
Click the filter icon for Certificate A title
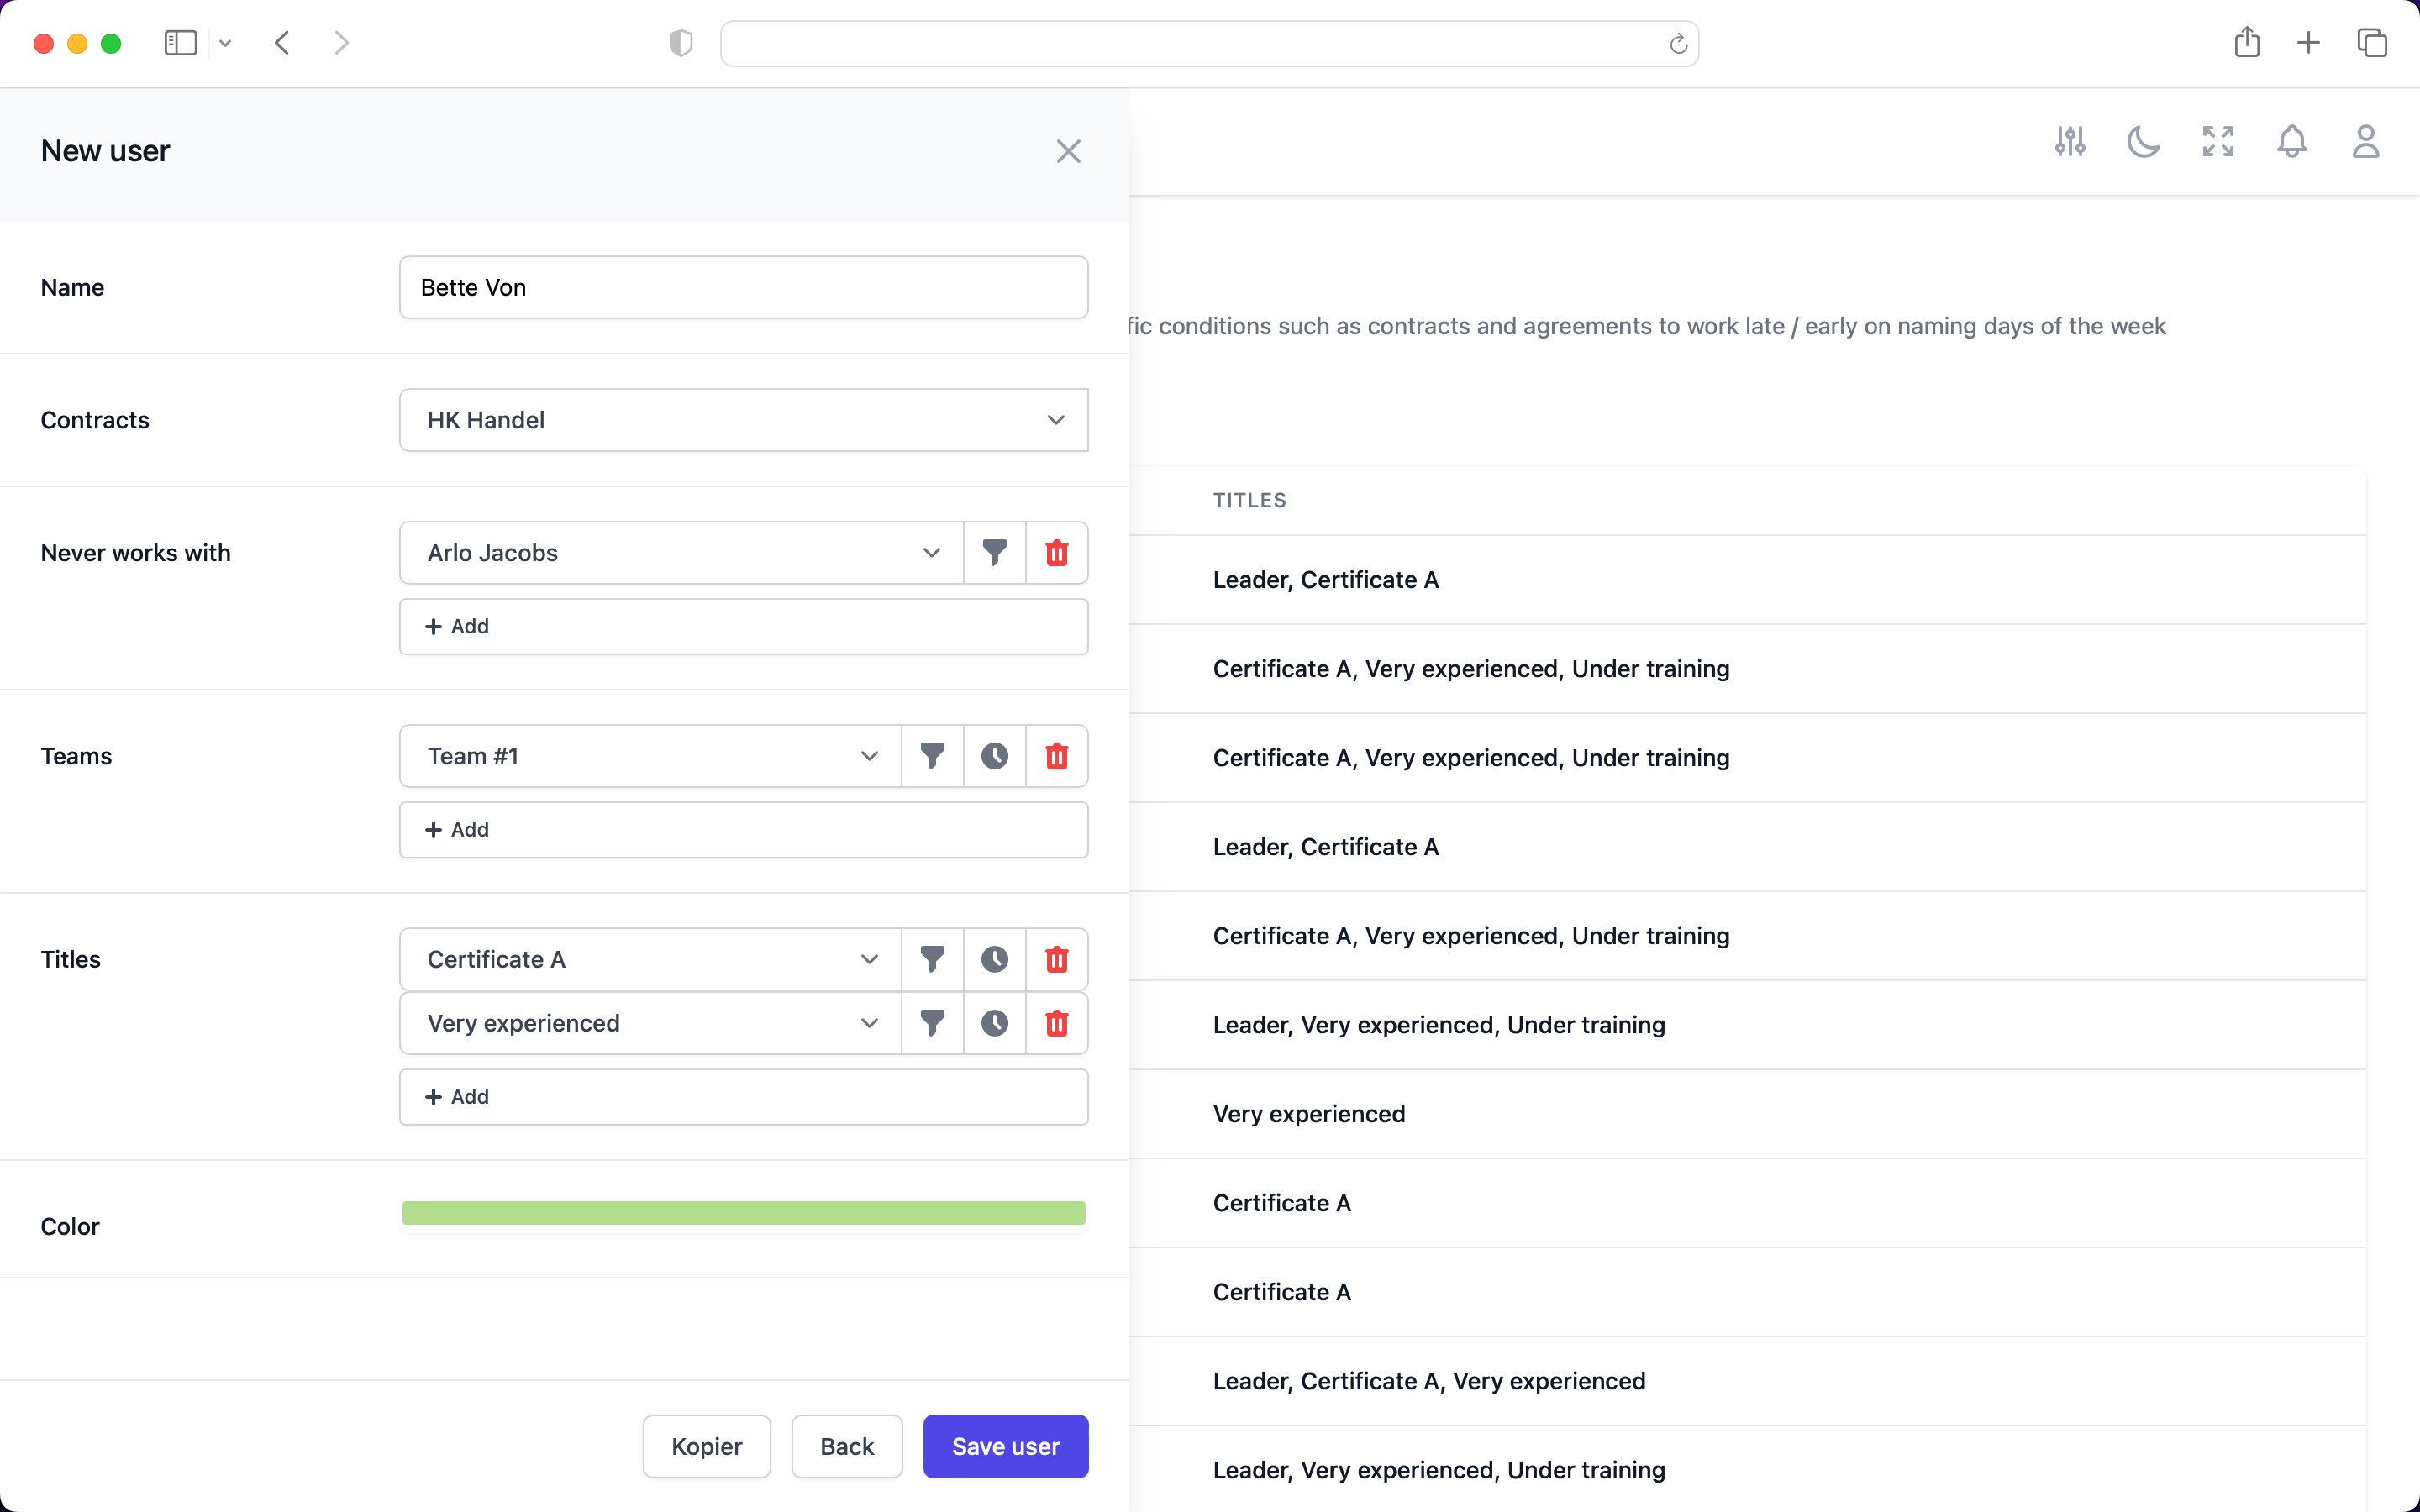coord(932,959)
